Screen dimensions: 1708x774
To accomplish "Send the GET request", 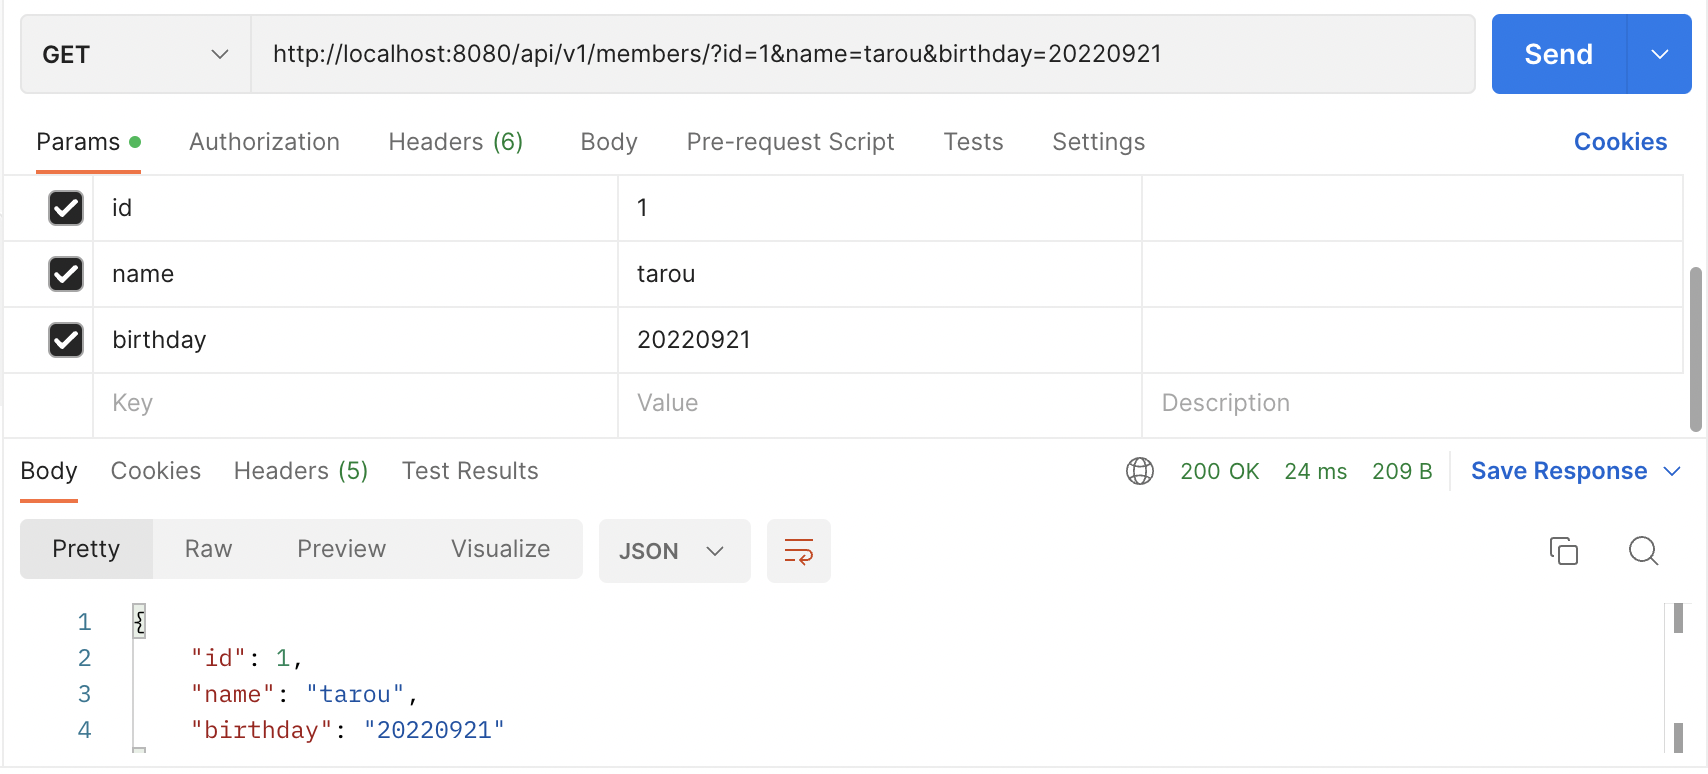I will [x=1557, y=54].
